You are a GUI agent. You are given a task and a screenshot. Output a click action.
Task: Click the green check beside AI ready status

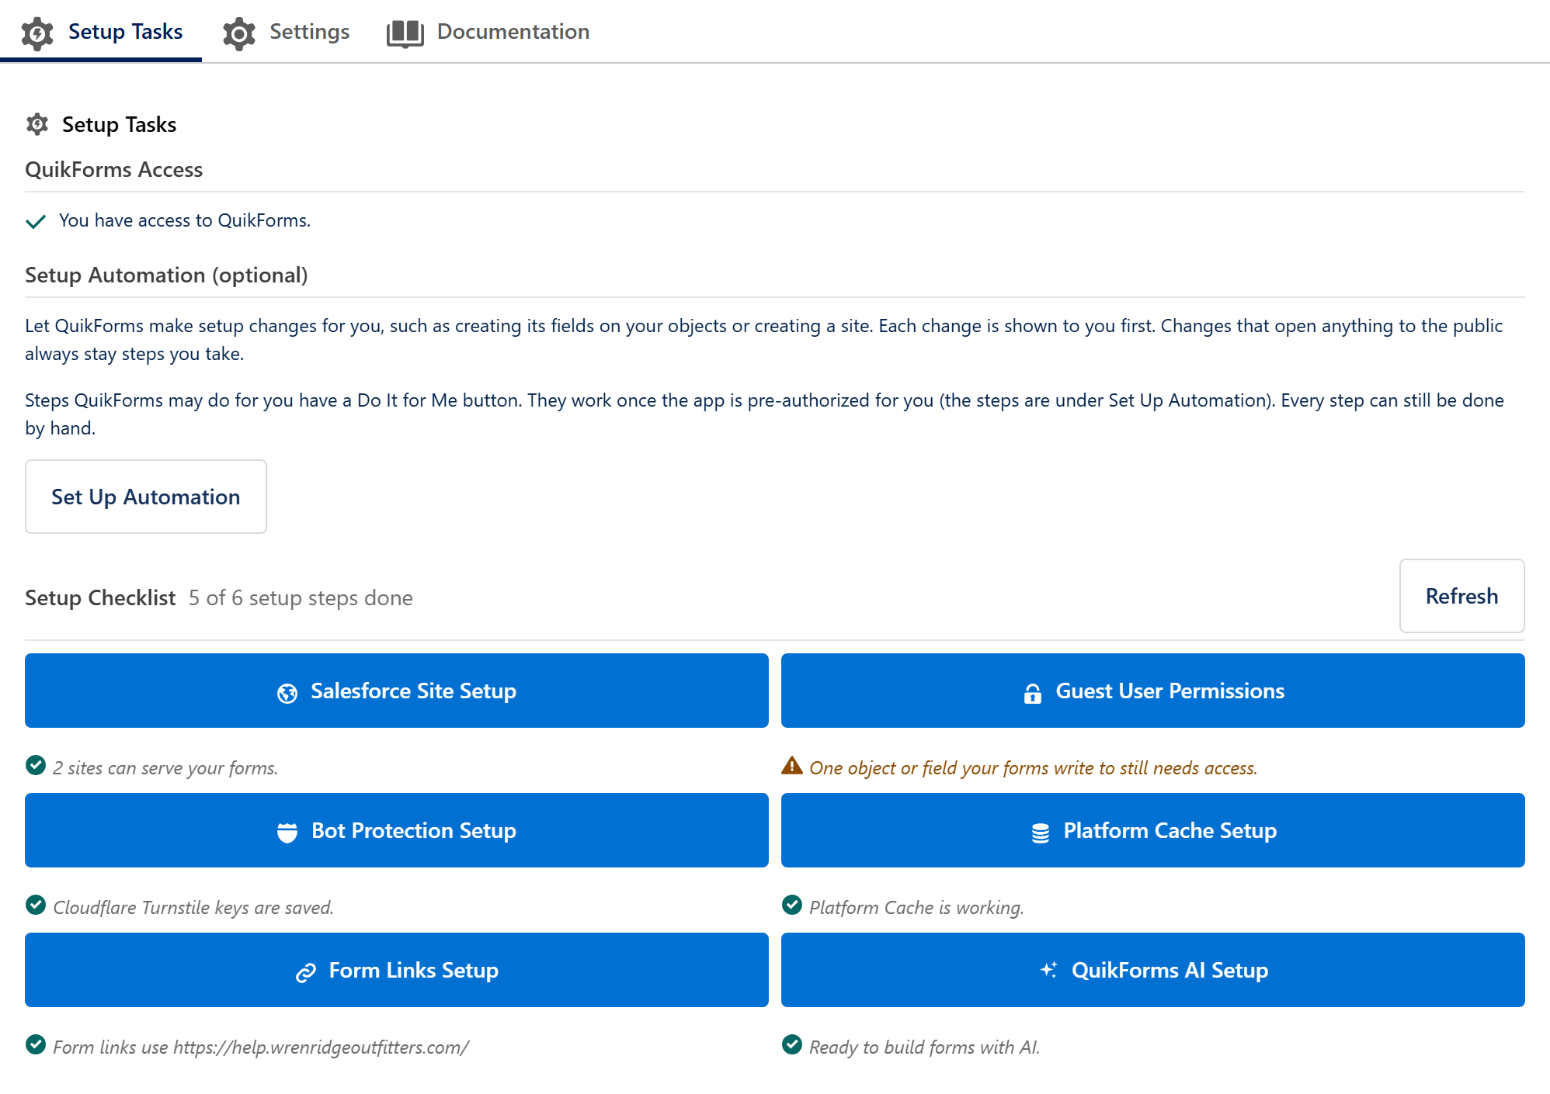(x=792, y=1046)
